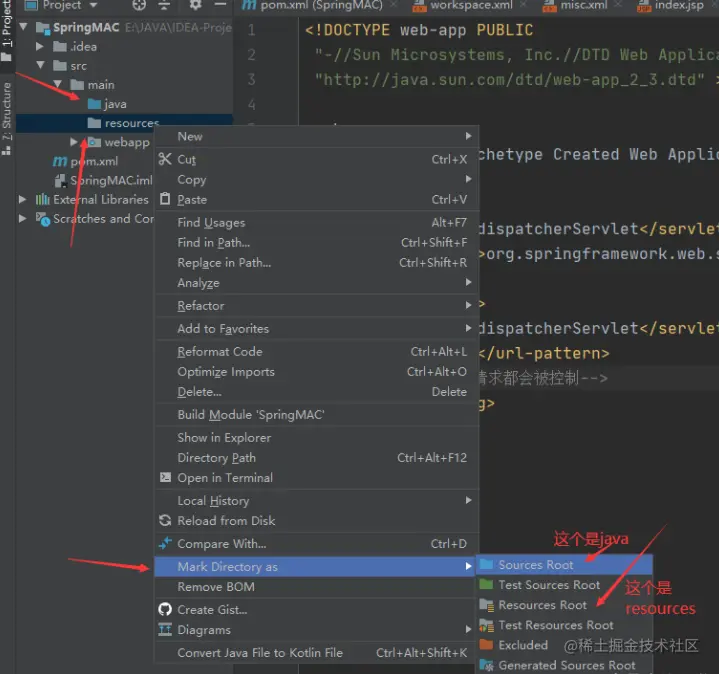Open Local History submenu
Image resolution: width=719 pixels, height=674 pixels.
(x=316, y=501)
